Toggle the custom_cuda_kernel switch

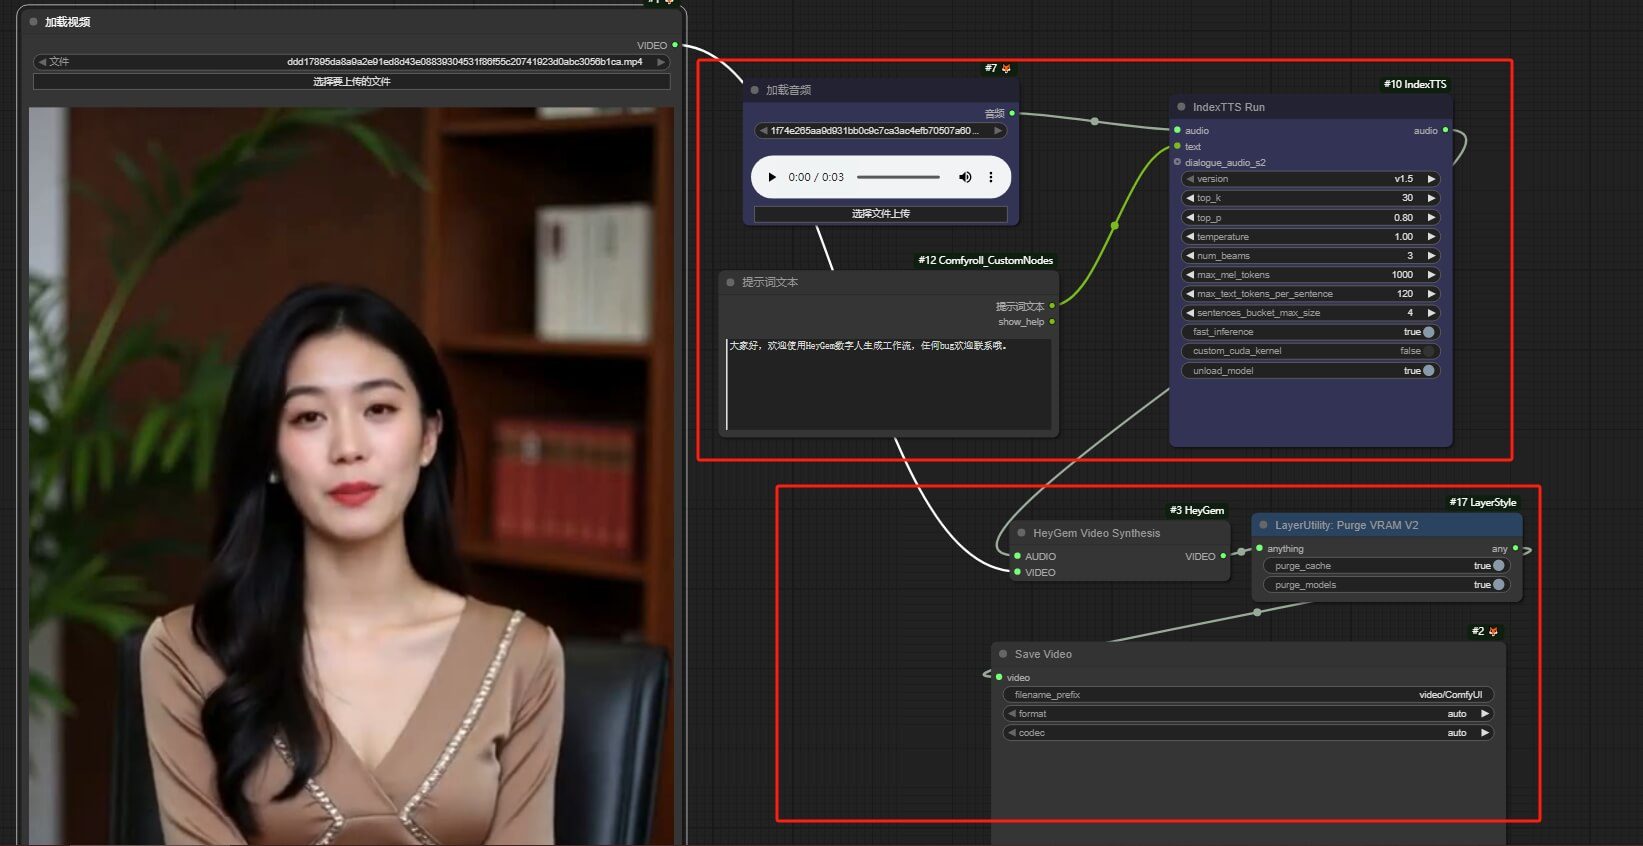[x=1429, y=351]
